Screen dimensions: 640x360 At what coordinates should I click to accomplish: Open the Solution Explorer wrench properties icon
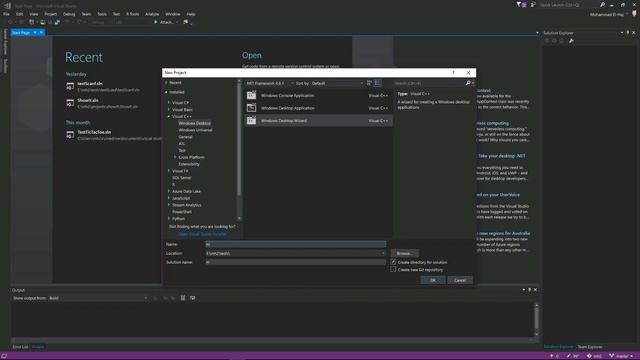(x=571, y=41)
